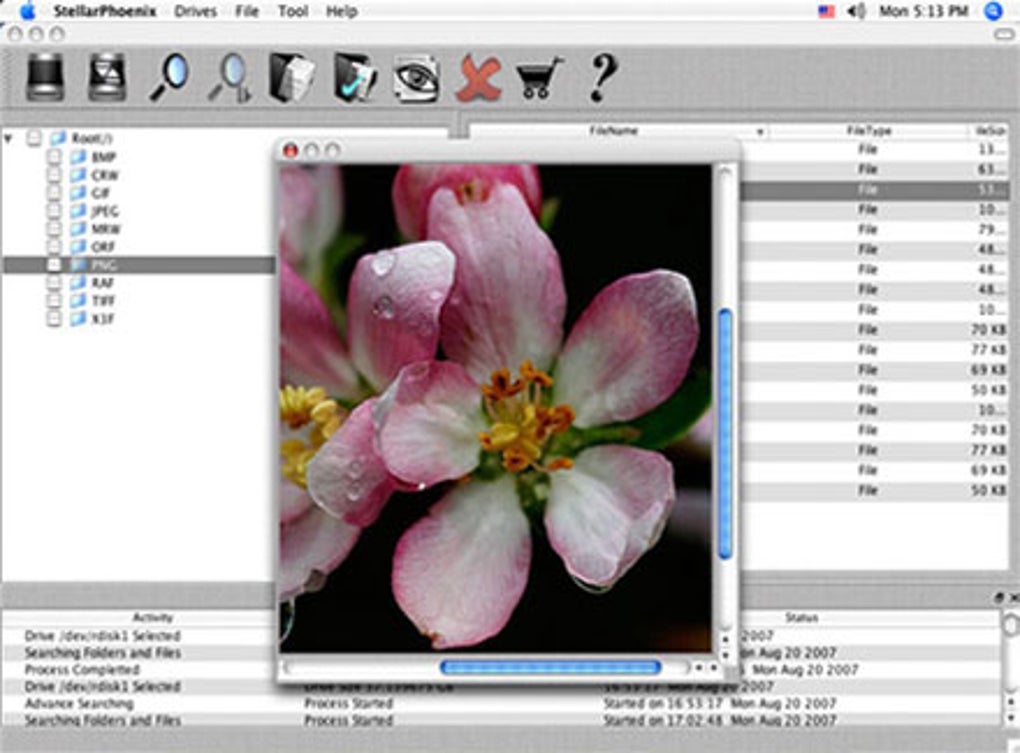Toggle the PNG folder checkbox

[x=54, y=265]
